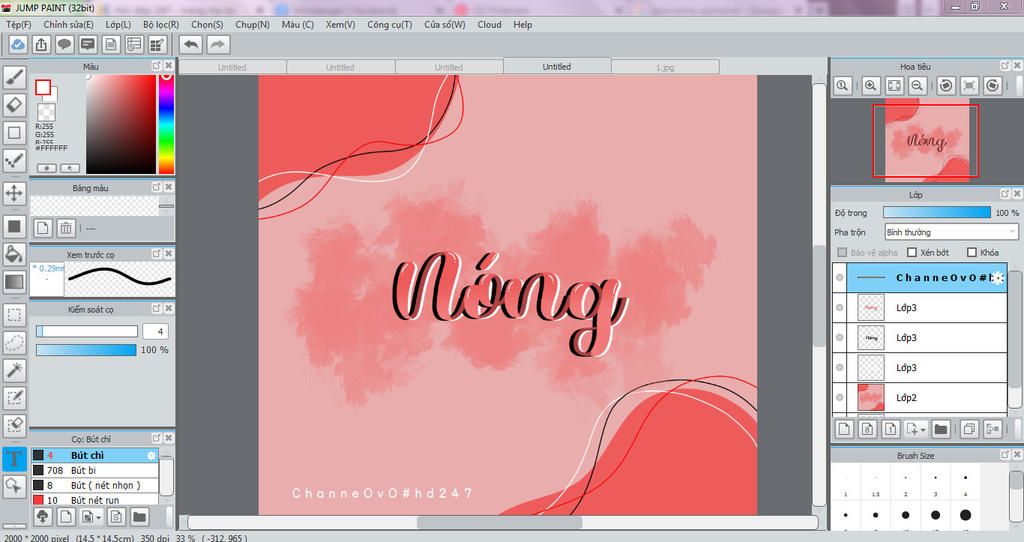The width and height of the screenshot is (1024, 542).
Task: Click the Undo arrow
Action: (191, 44)
